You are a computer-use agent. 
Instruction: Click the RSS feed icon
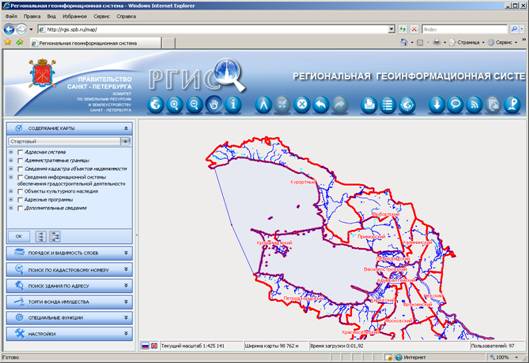click(474, 104)
